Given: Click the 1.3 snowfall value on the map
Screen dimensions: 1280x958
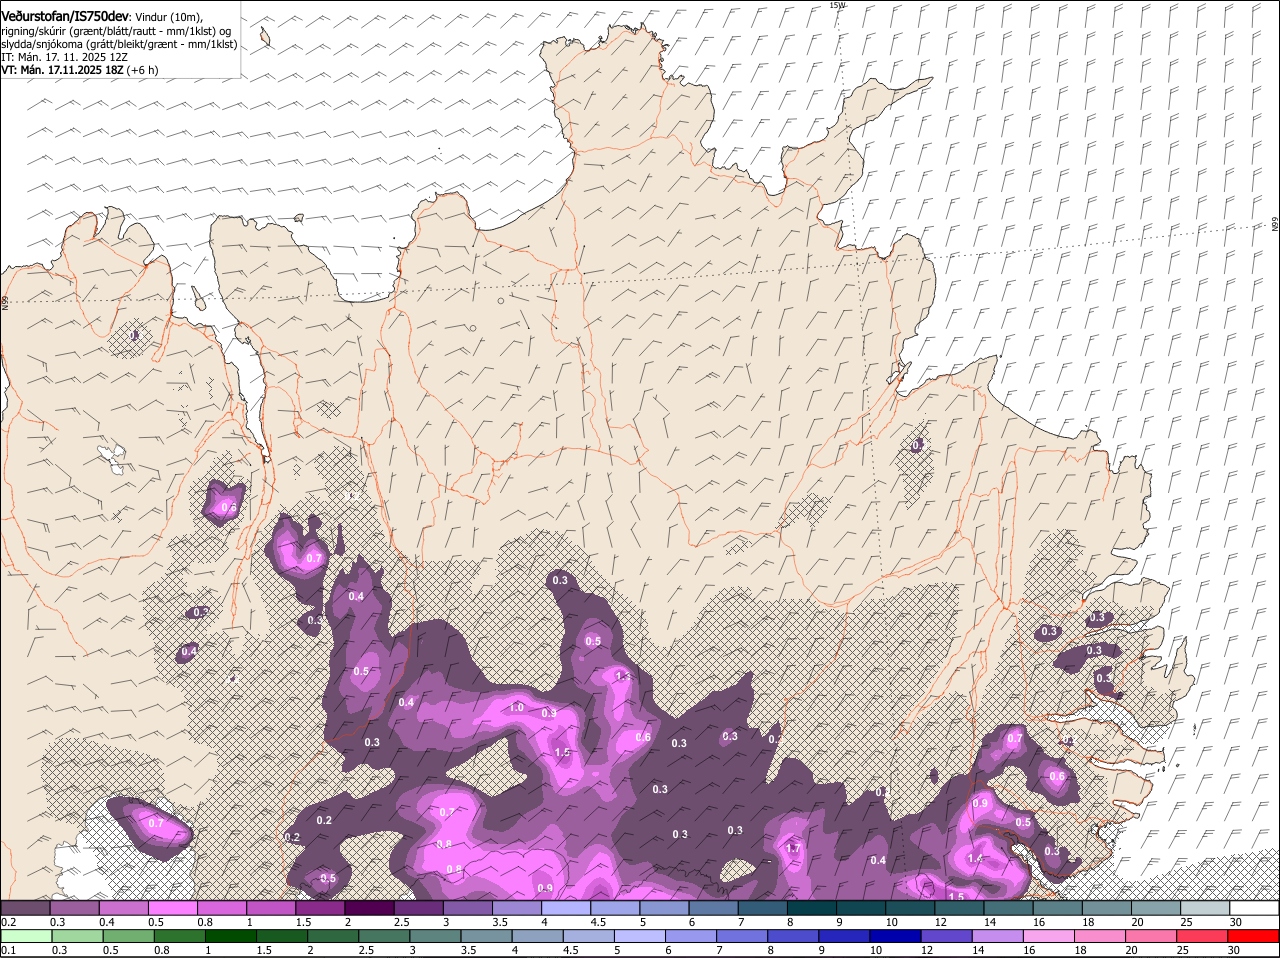Looking at the screenshot, I should pyautogui.click(x=622, y=677).
